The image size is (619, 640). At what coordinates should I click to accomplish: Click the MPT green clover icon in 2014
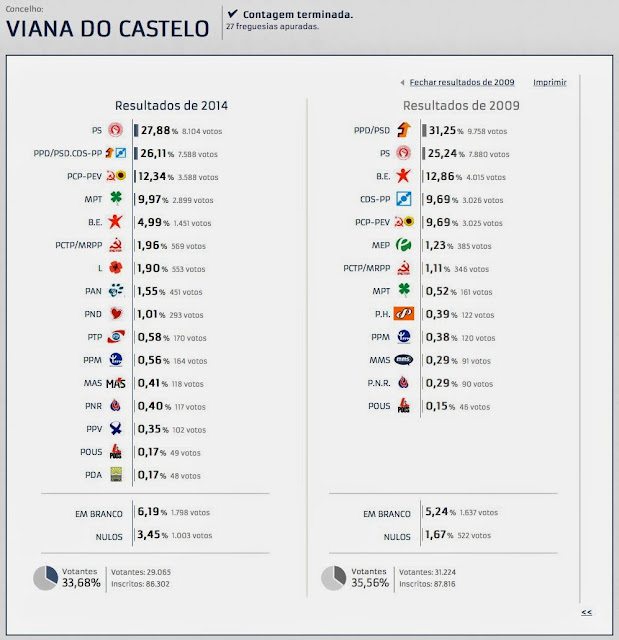pos(115,198)
